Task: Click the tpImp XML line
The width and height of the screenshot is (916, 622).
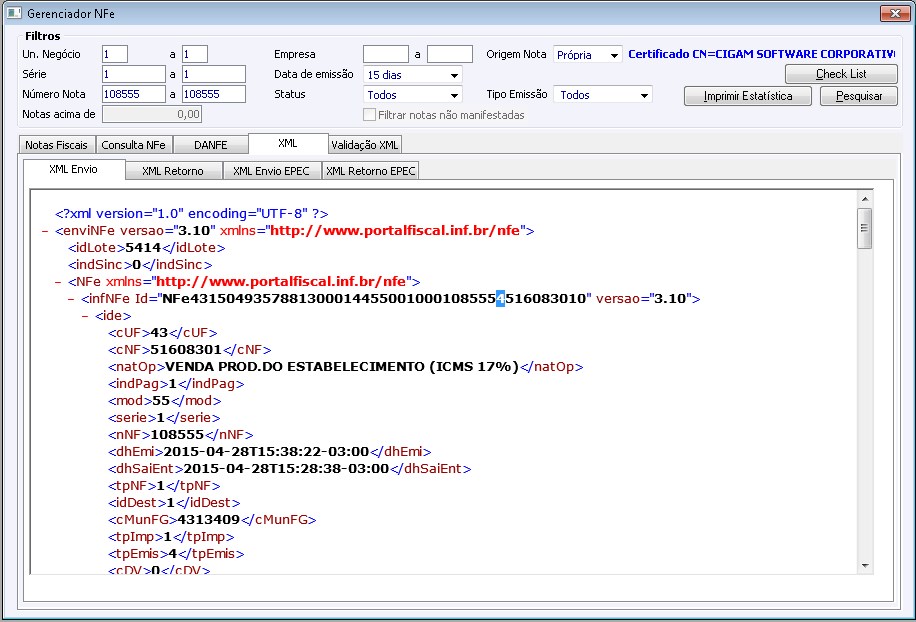Action: tap(171, 537)
